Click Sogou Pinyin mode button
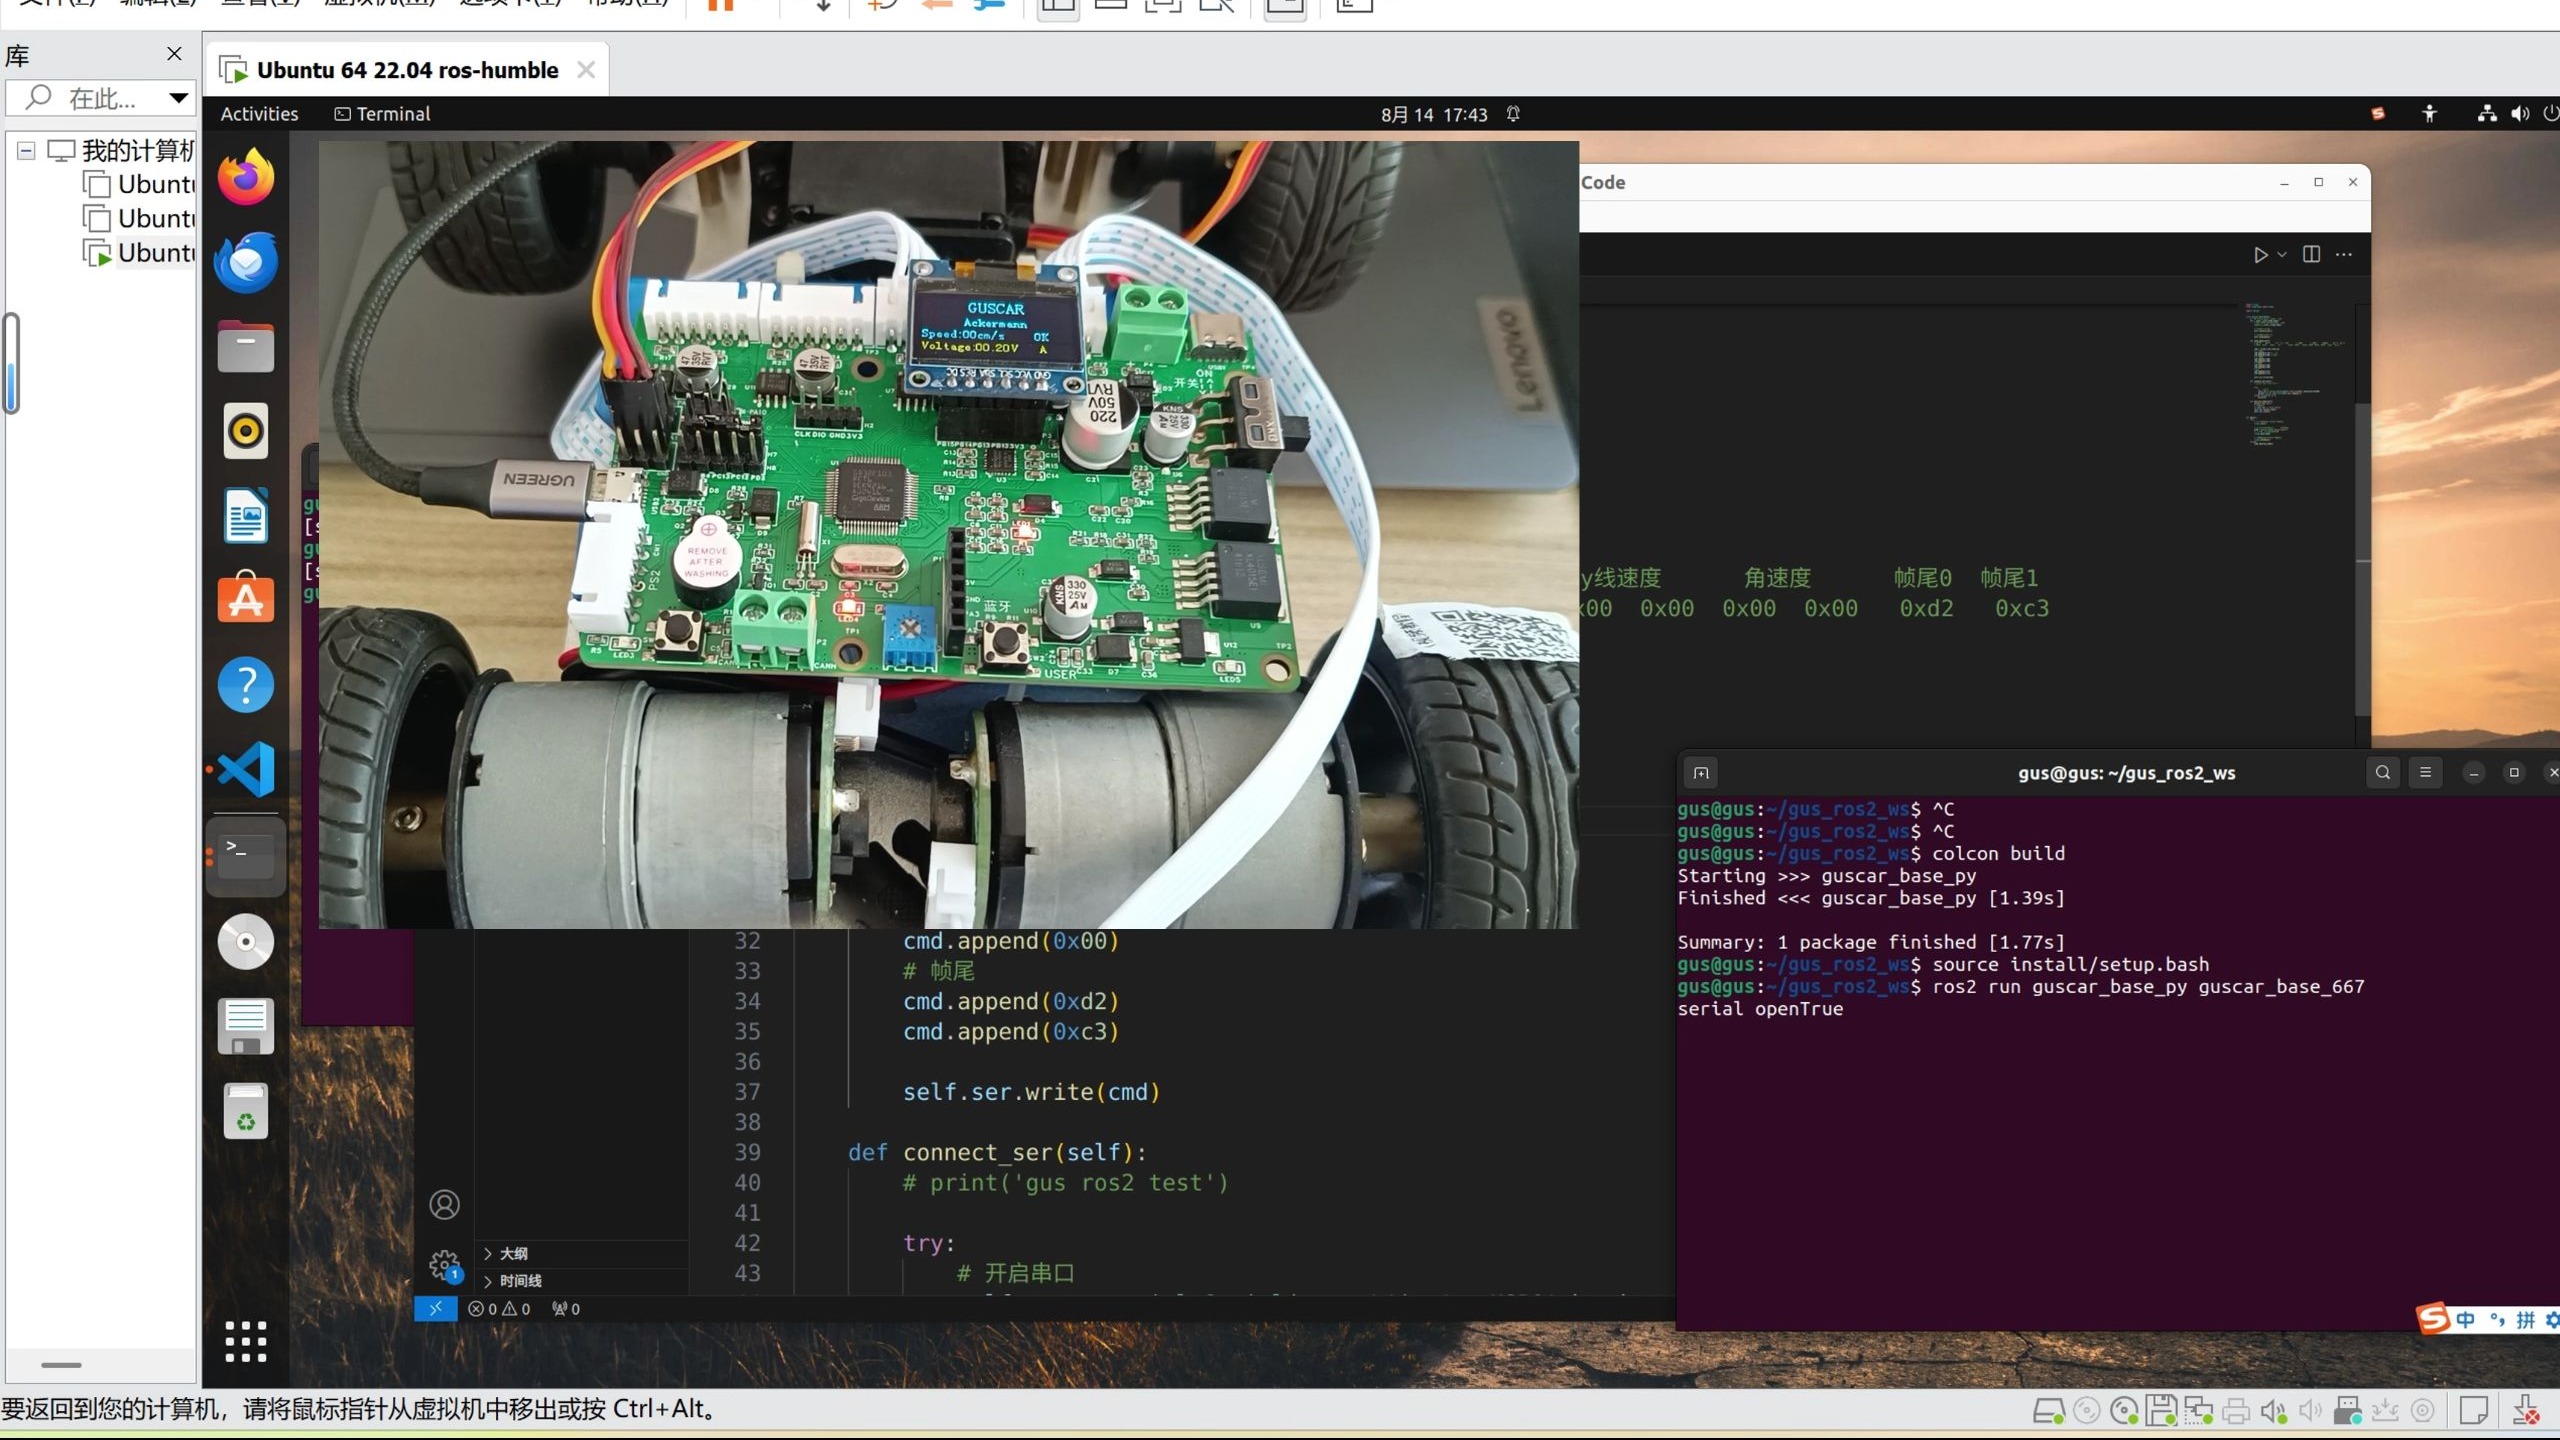 tap(2526, 1320)
